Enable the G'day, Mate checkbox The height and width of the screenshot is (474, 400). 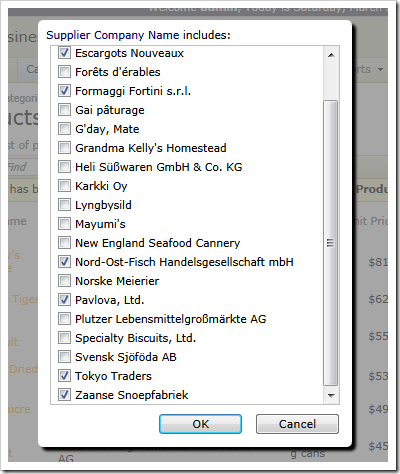[x=64, y=129]
